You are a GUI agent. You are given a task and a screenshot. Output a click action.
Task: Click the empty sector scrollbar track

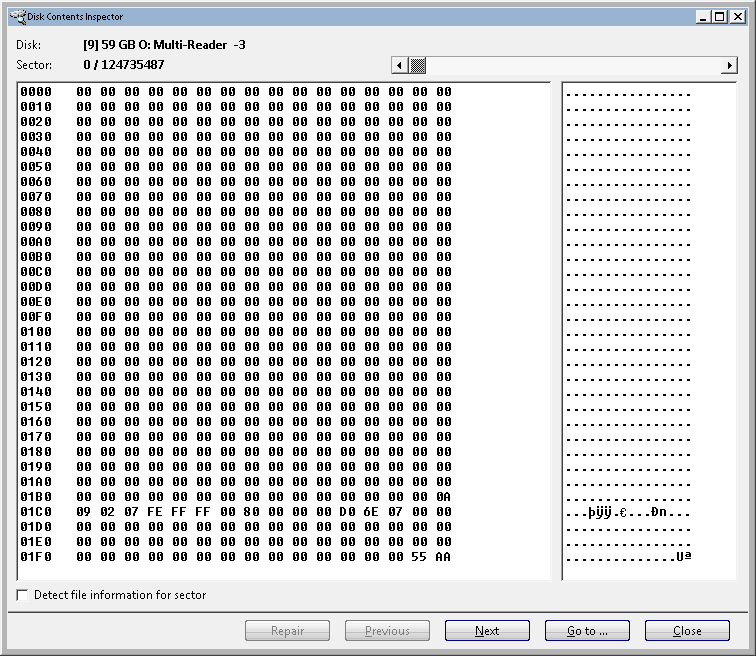570,65
